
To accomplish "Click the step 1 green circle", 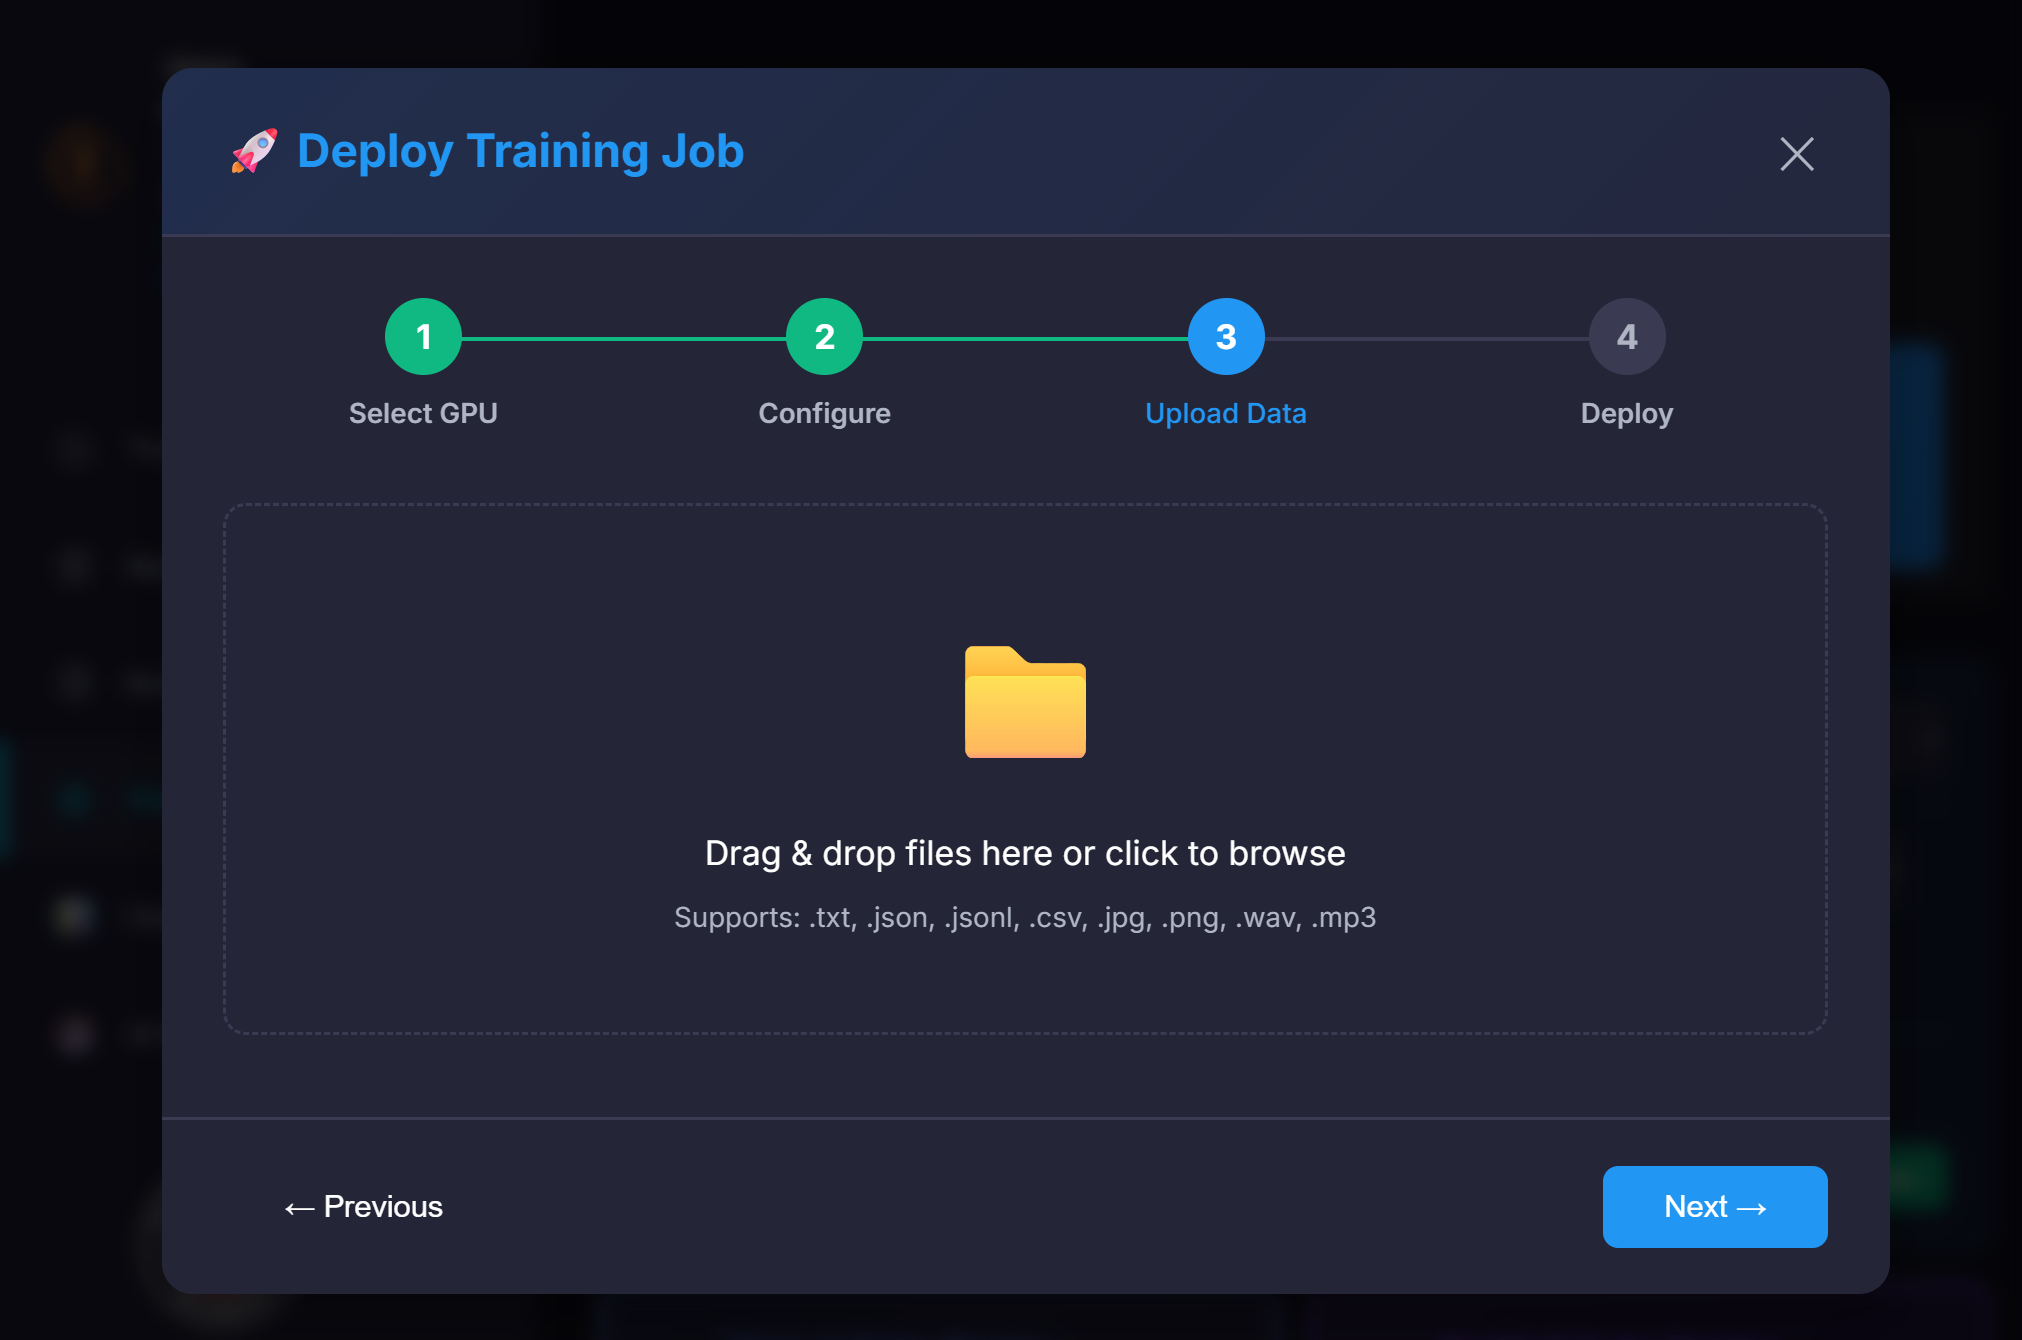I will tap(423, 337).
